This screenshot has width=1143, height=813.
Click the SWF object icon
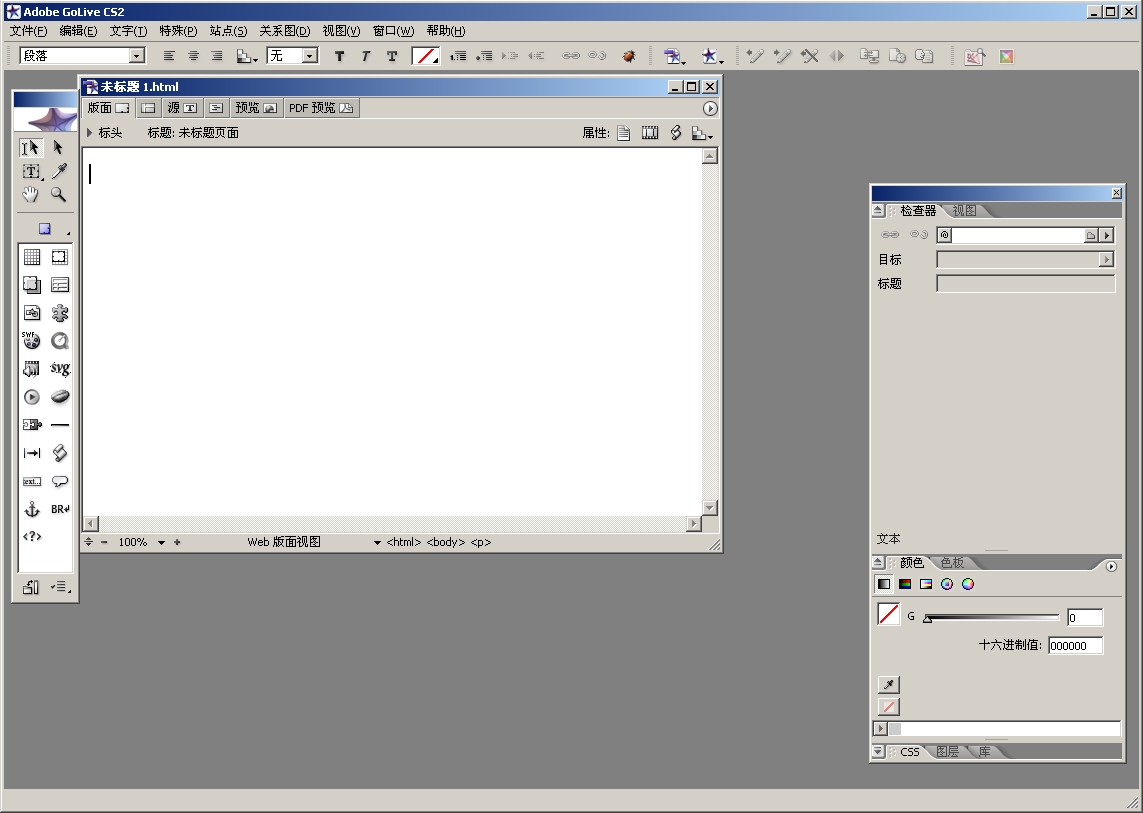pyautogui.click(x=31, y=341)
